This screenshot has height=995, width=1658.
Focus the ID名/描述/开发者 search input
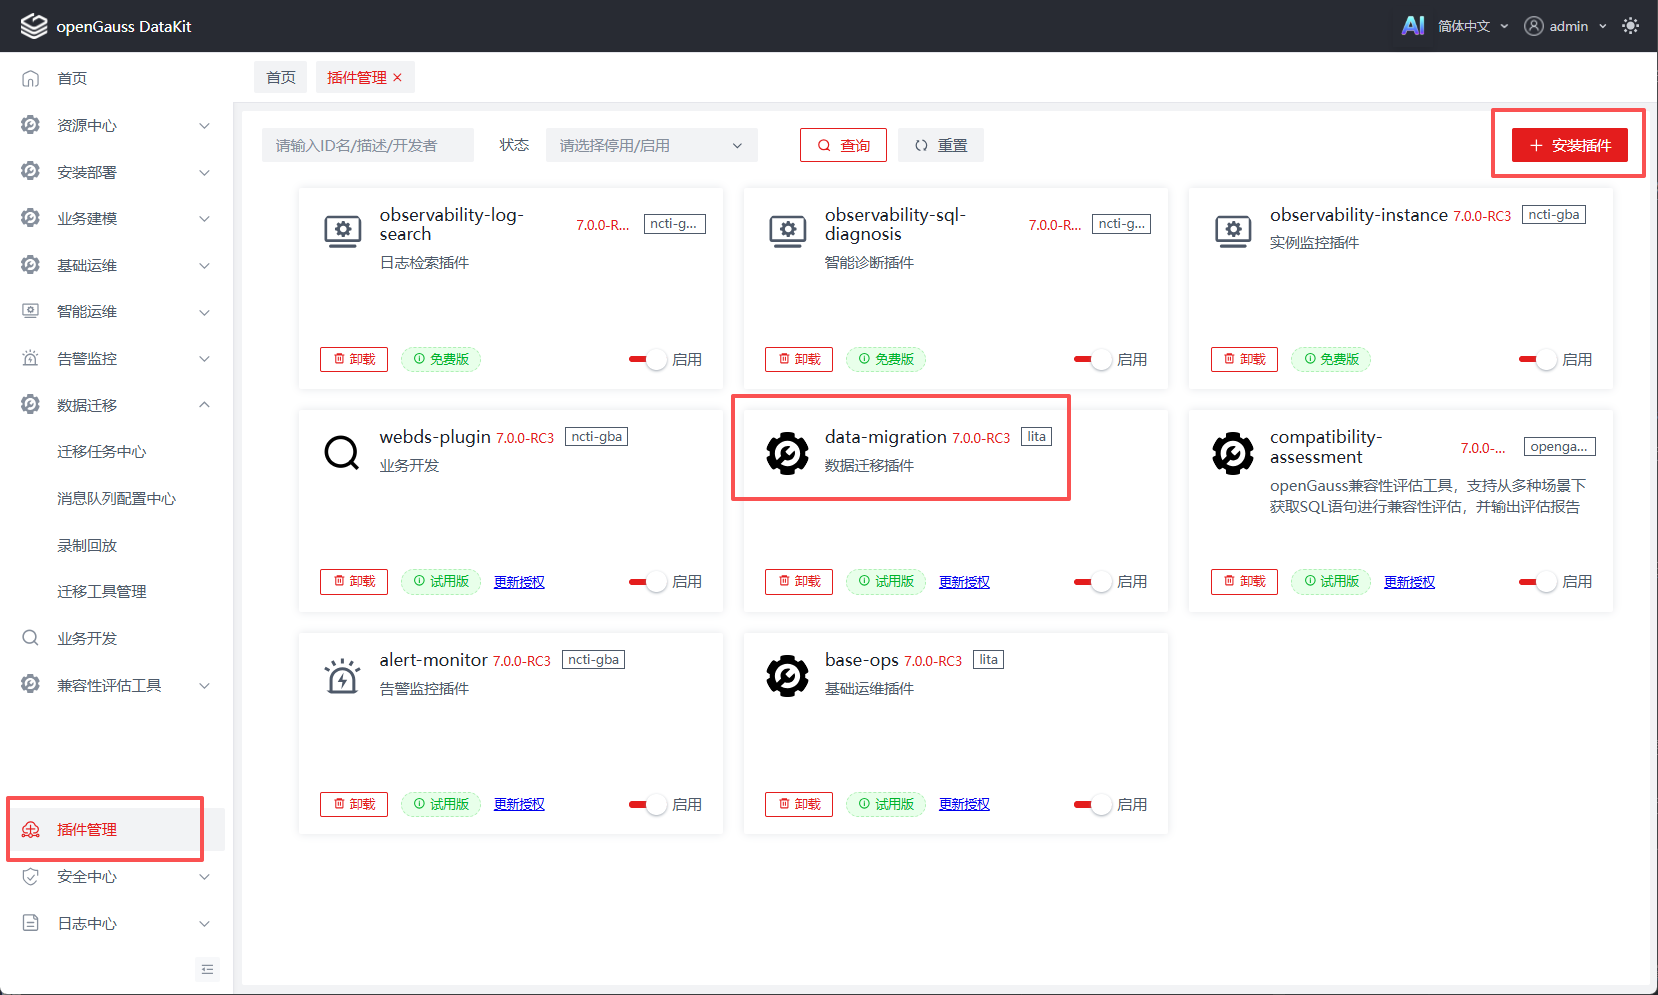coord(368,145)
